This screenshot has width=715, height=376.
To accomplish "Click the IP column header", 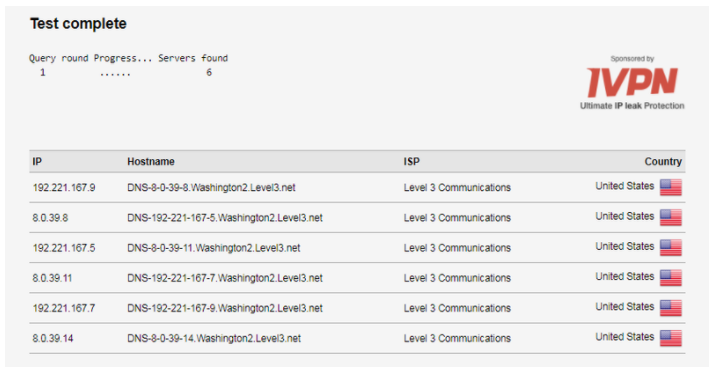I will point(37,161).
